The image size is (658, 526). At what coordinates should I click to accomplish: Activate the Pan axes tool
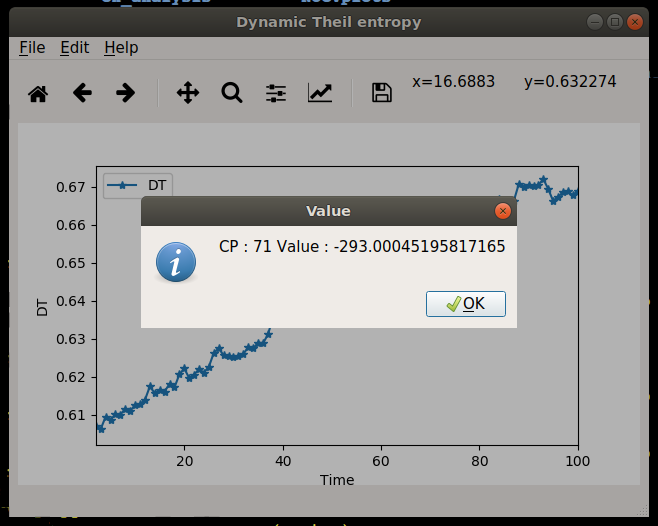188,93
